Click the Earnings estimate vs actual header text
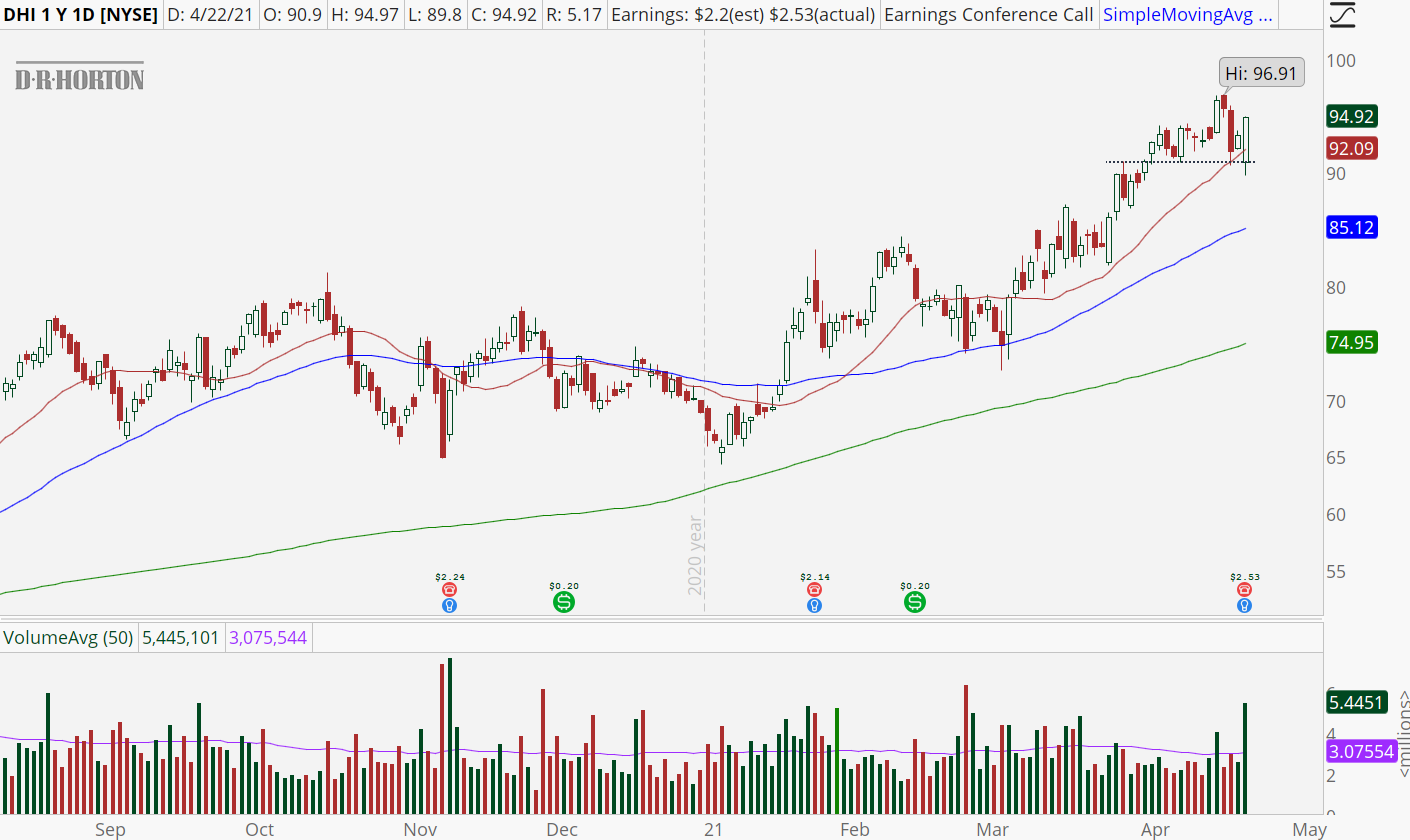This screenshot has height=840, width=1410. point(742,15)
